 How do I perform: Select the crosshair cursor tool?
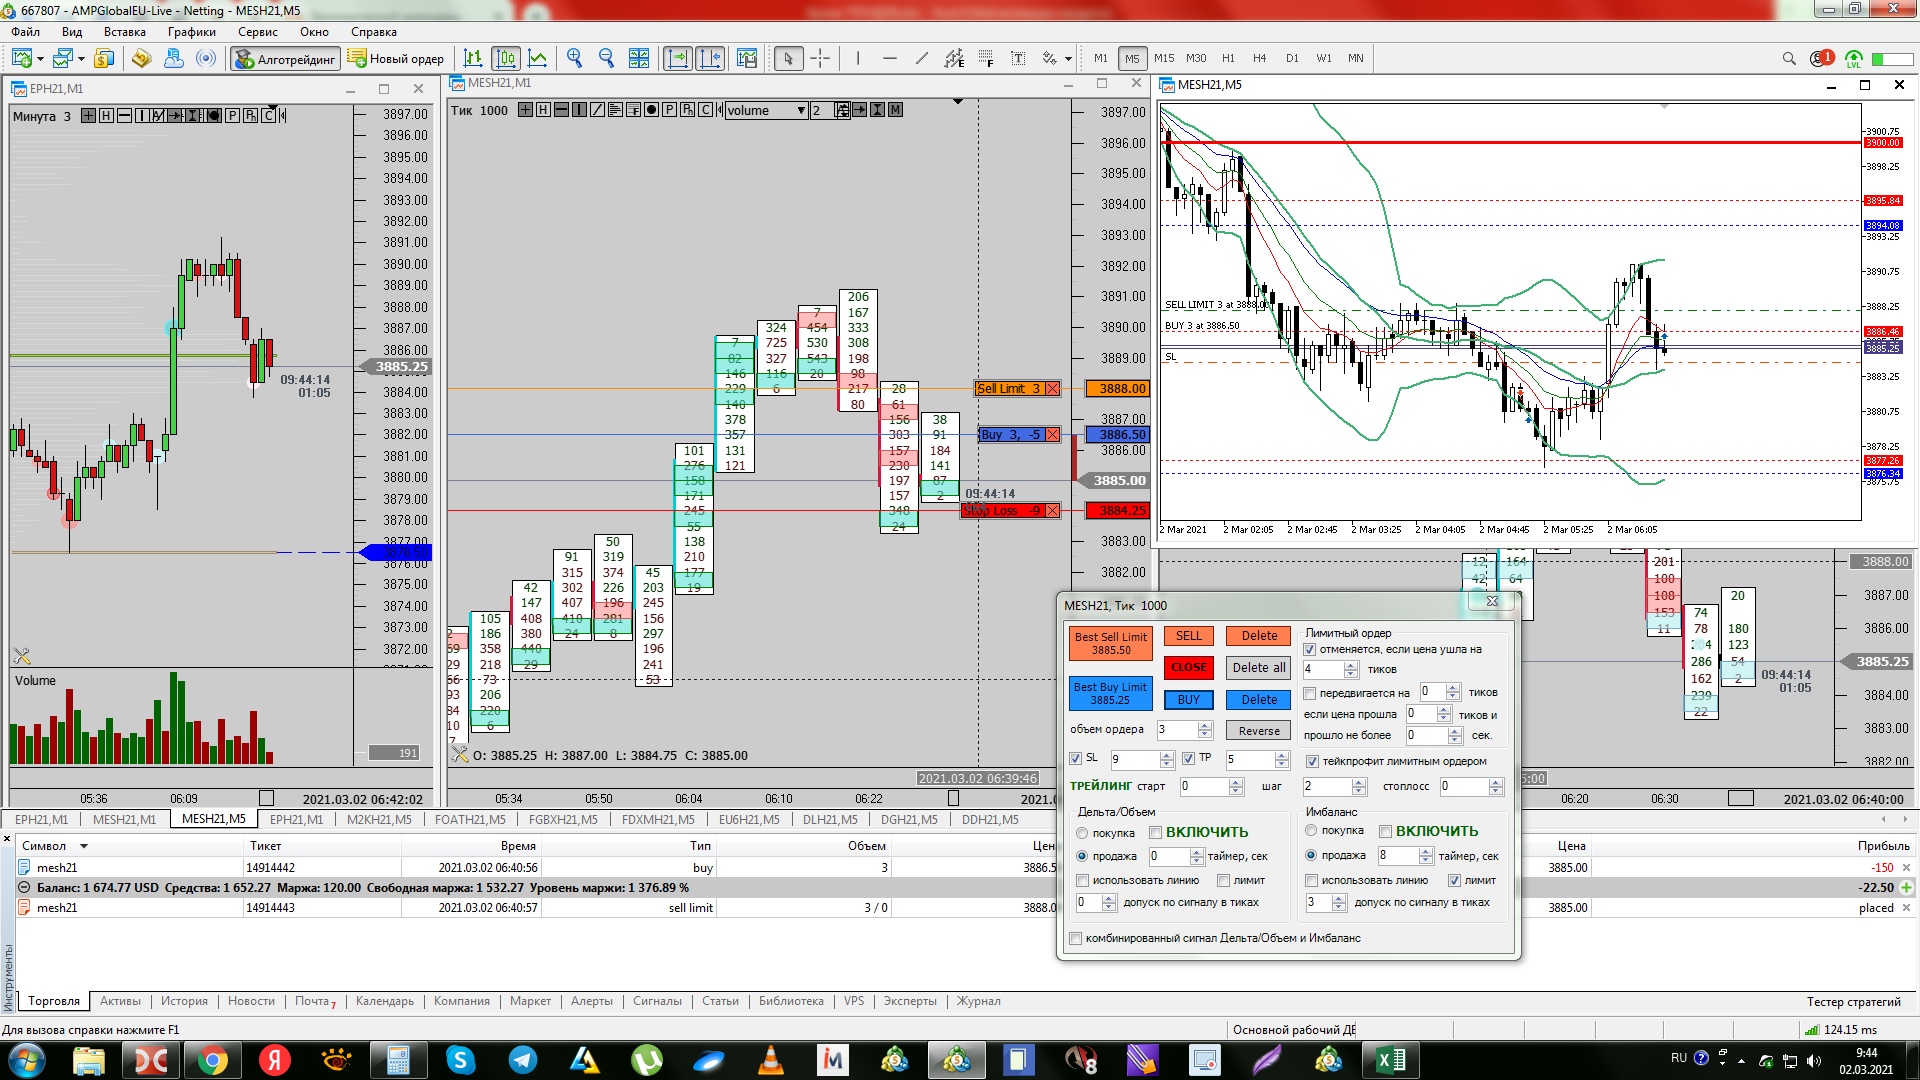point(820,58)
